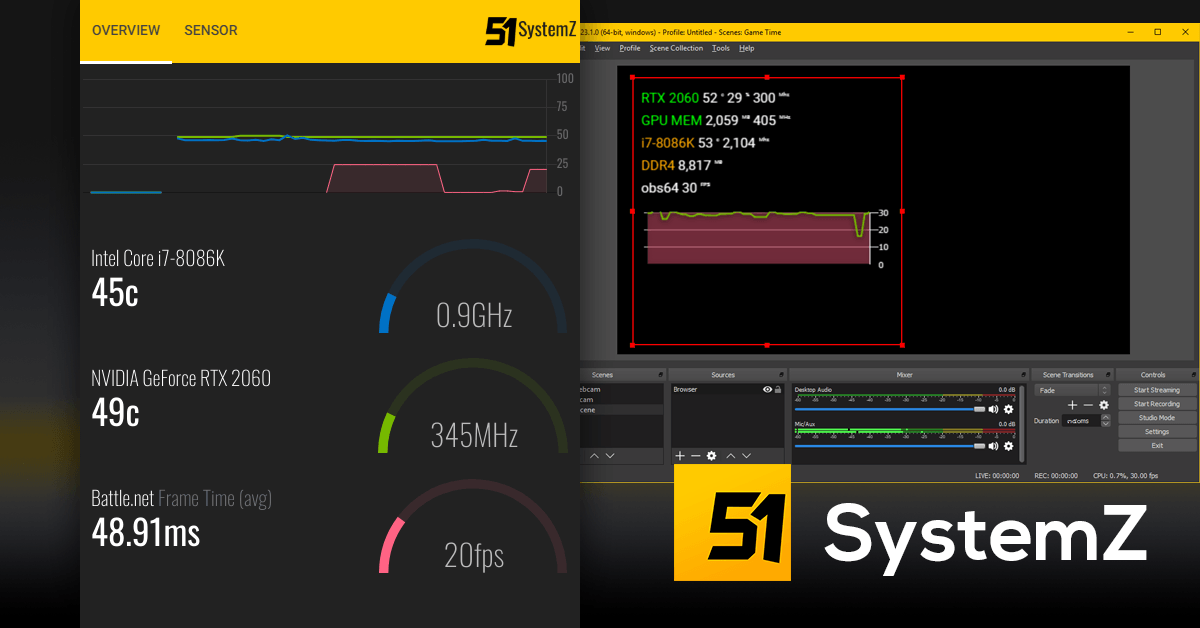Open the Help menu in OBS
Screen dimensions: 1200x628
[746, 48]
